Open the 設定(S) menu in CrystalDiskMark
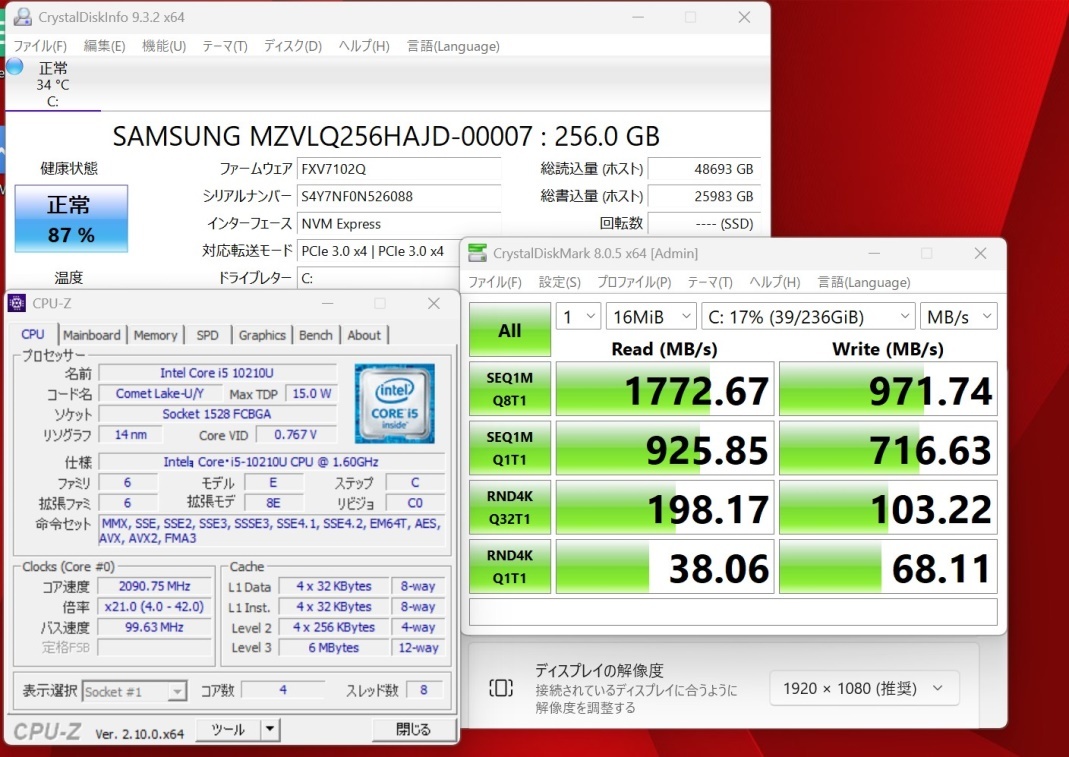Viewport: 1069px width, 757px height. pyautogui.click(x=559, y=282)
